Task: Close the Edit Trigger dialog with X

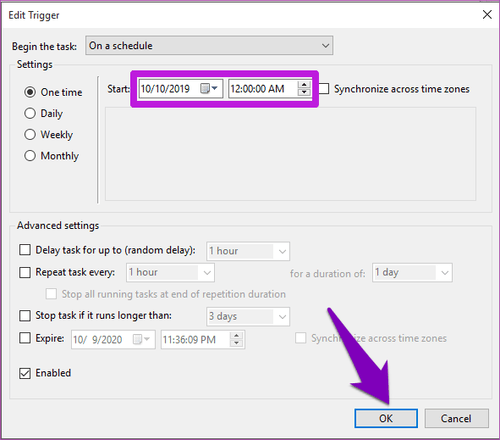Action: coord(487,15)
